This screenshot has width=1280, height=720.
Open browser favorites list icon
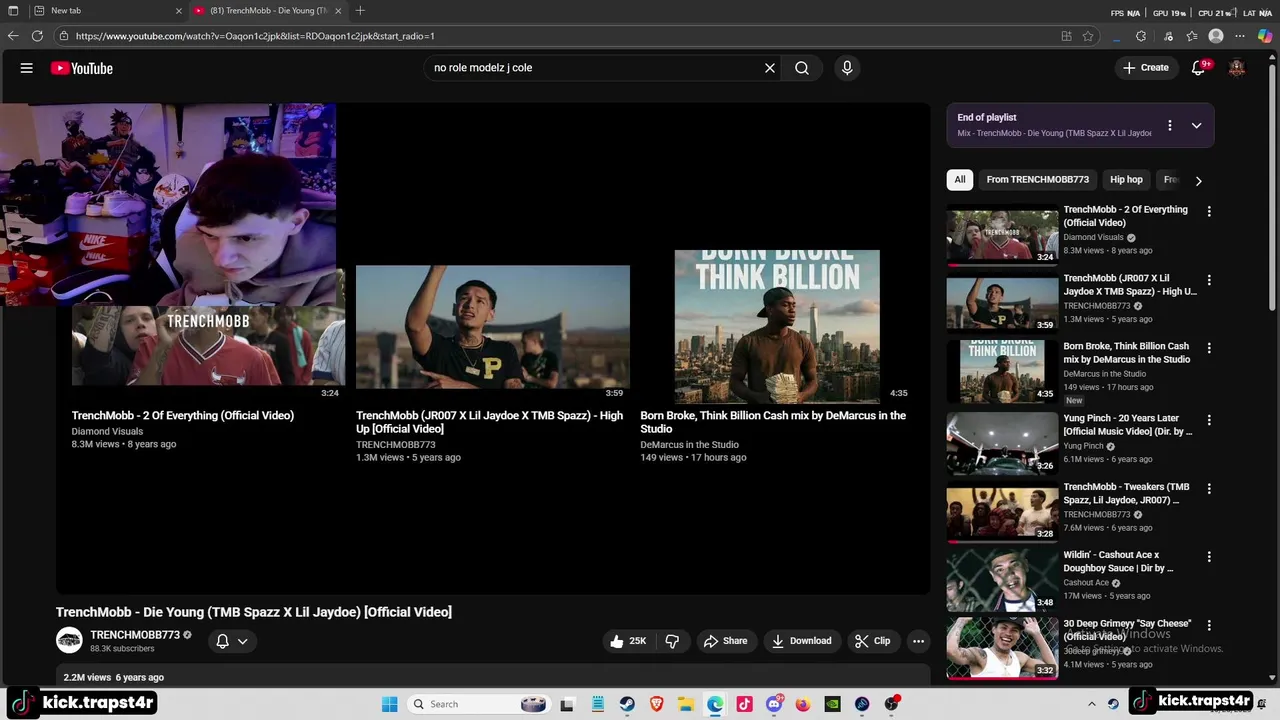[1192, 36]
